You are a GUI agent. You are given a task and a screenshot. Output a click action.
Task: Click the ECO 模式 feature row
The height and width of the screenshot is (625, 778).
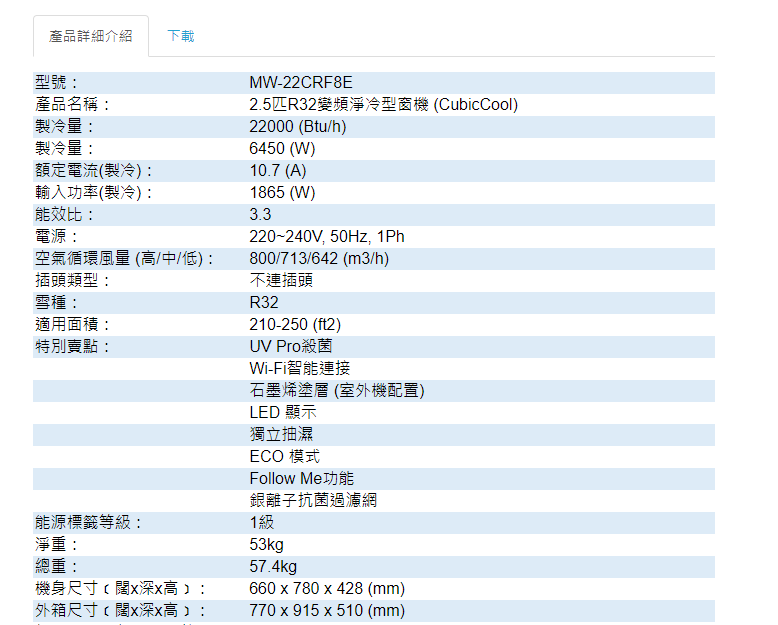click(x=284, y=456)
